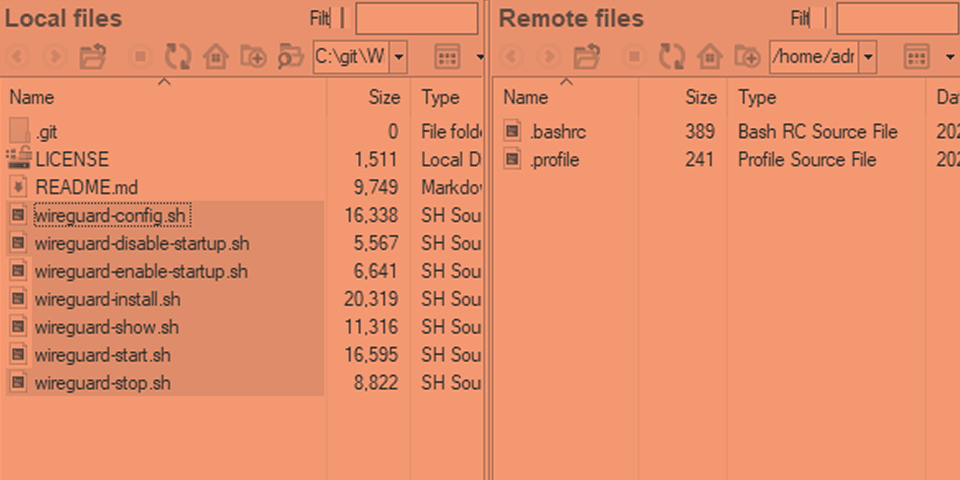The width and height of the screenshot is (960, 480).
Task: Select wireguard-stop.sh
Action: click(x=103, y=383)
